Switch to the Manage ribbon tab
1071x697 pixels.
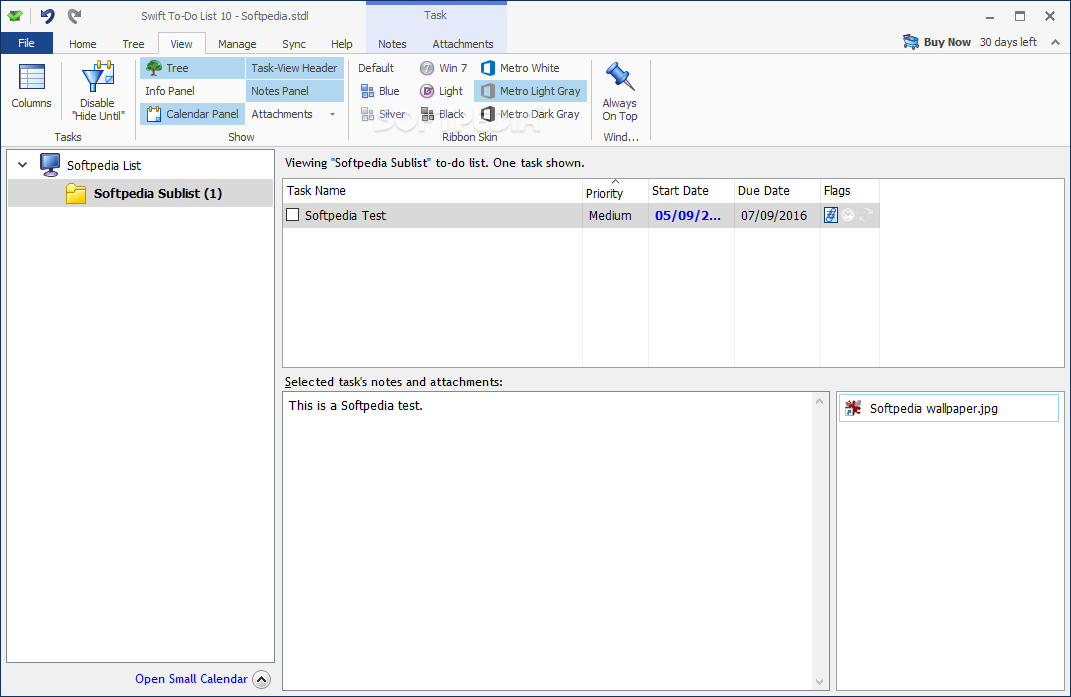pos(237,44)
